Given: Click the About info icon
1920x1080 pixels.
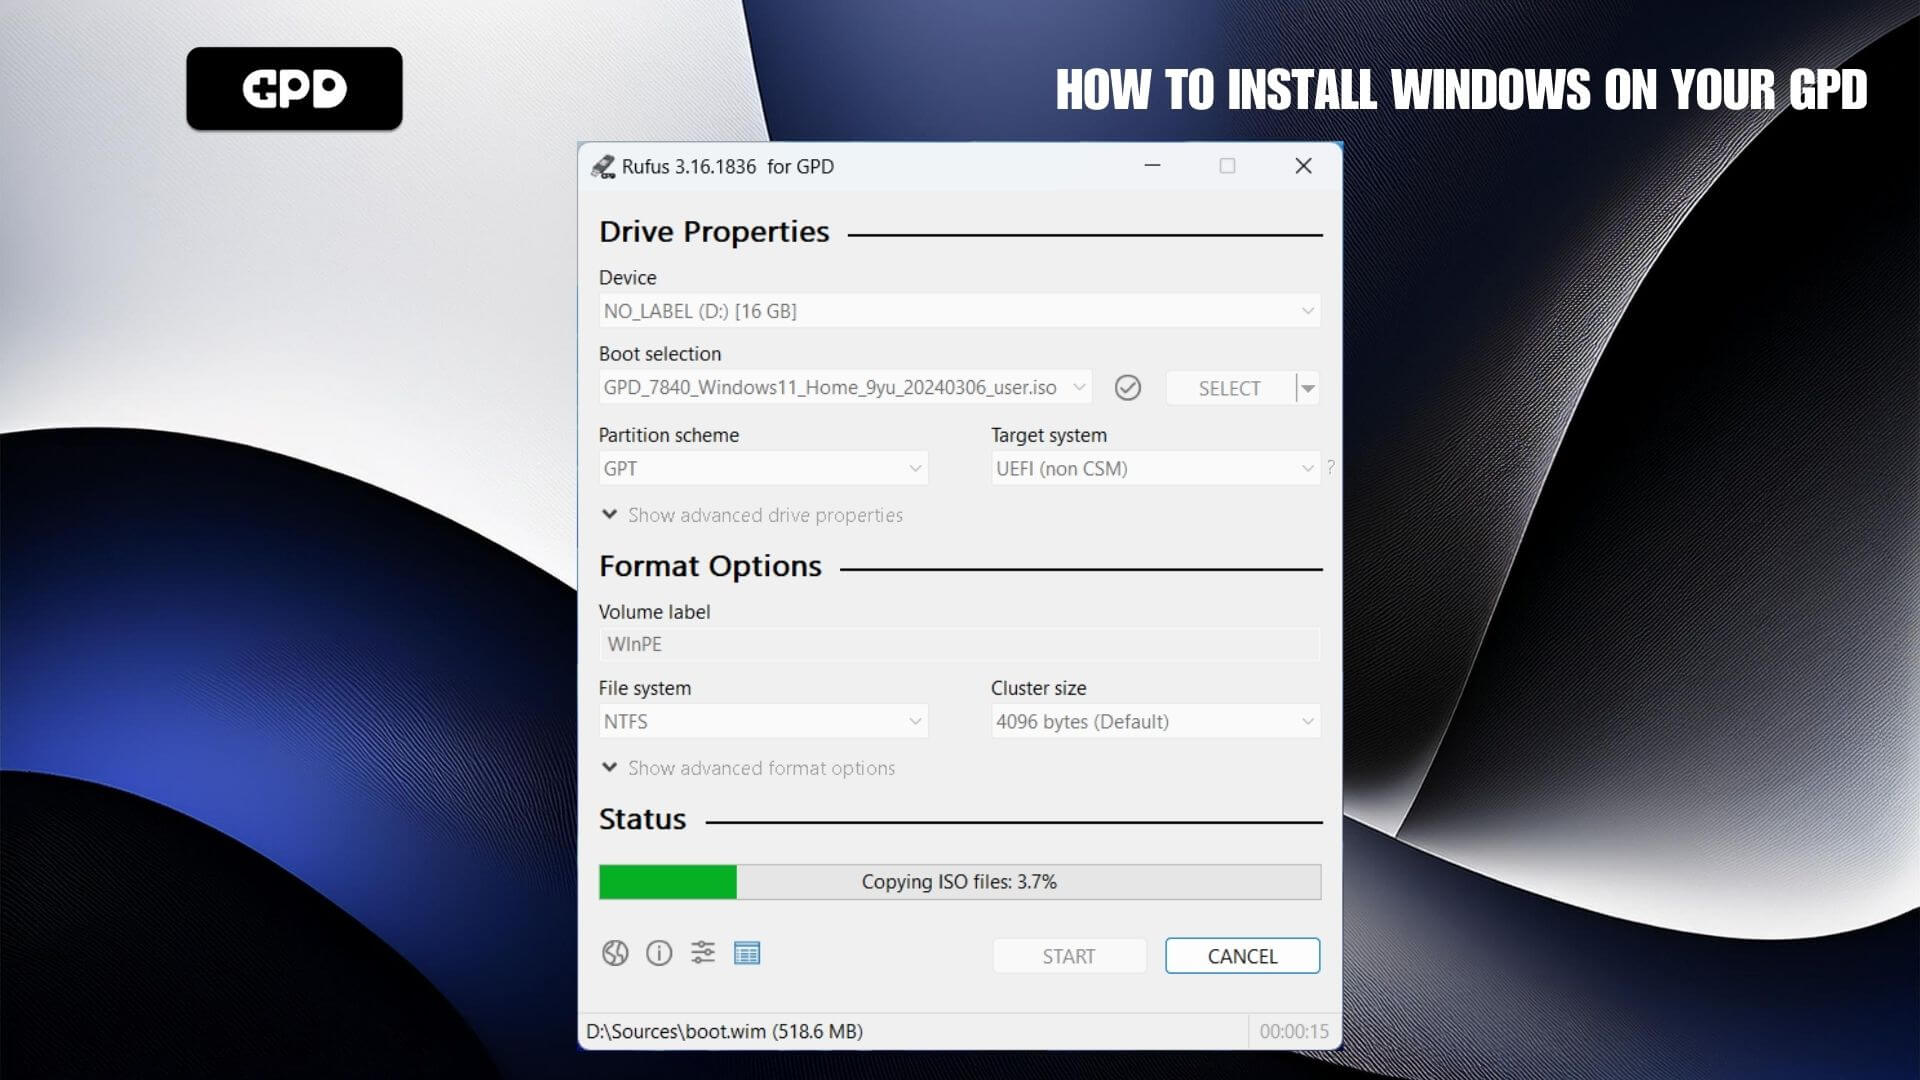Looking at the screenshot, I should (659, 953).
